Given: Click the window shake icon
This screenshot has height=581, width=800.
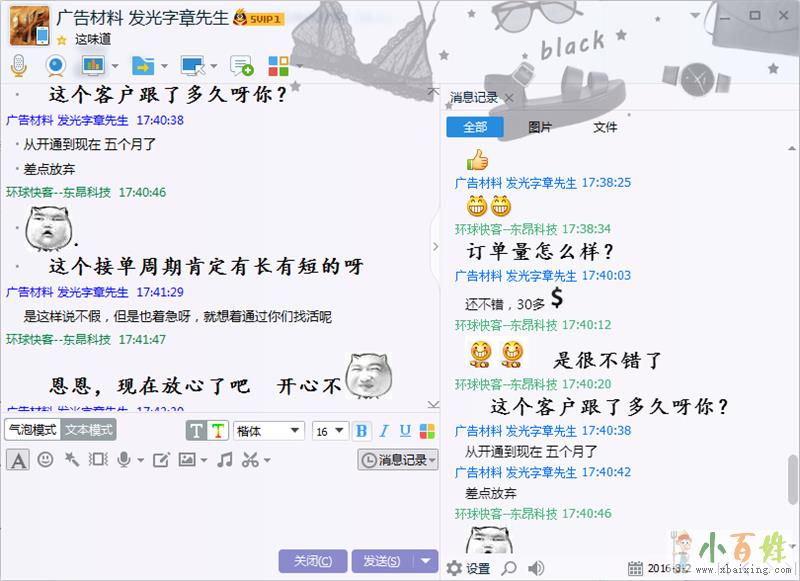Looking at the screenshot, I should pyautogui.click(x=98, y=460).
